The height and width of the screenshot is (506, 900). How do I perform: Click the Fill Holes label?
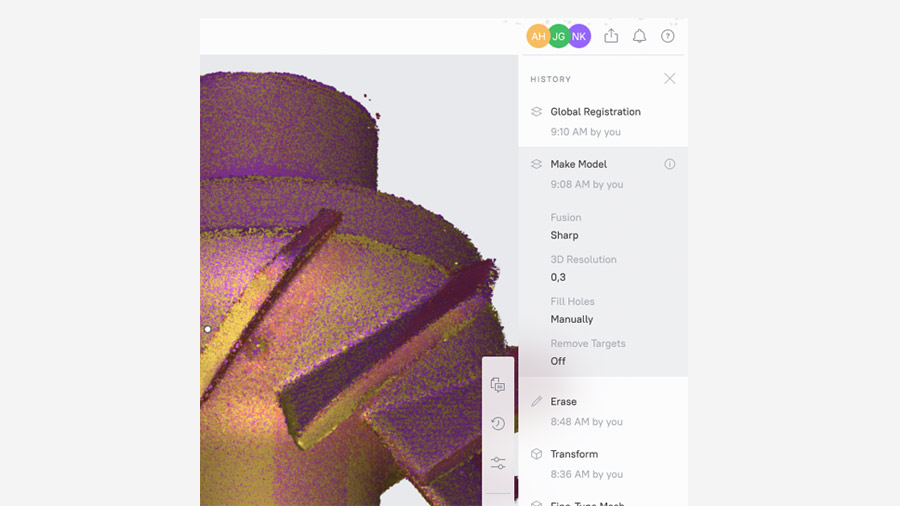[572, 301]
